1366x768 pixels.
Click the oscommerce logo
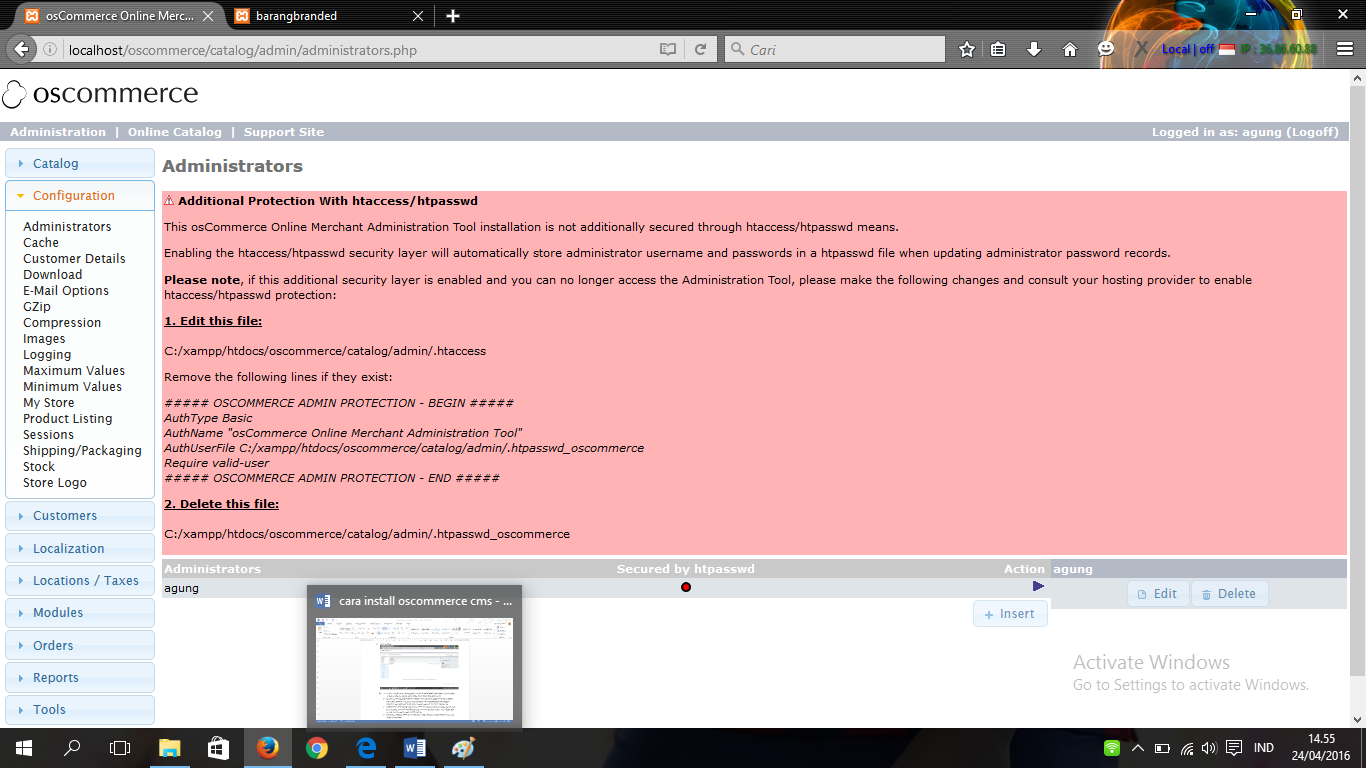click(x=100, y=94)
